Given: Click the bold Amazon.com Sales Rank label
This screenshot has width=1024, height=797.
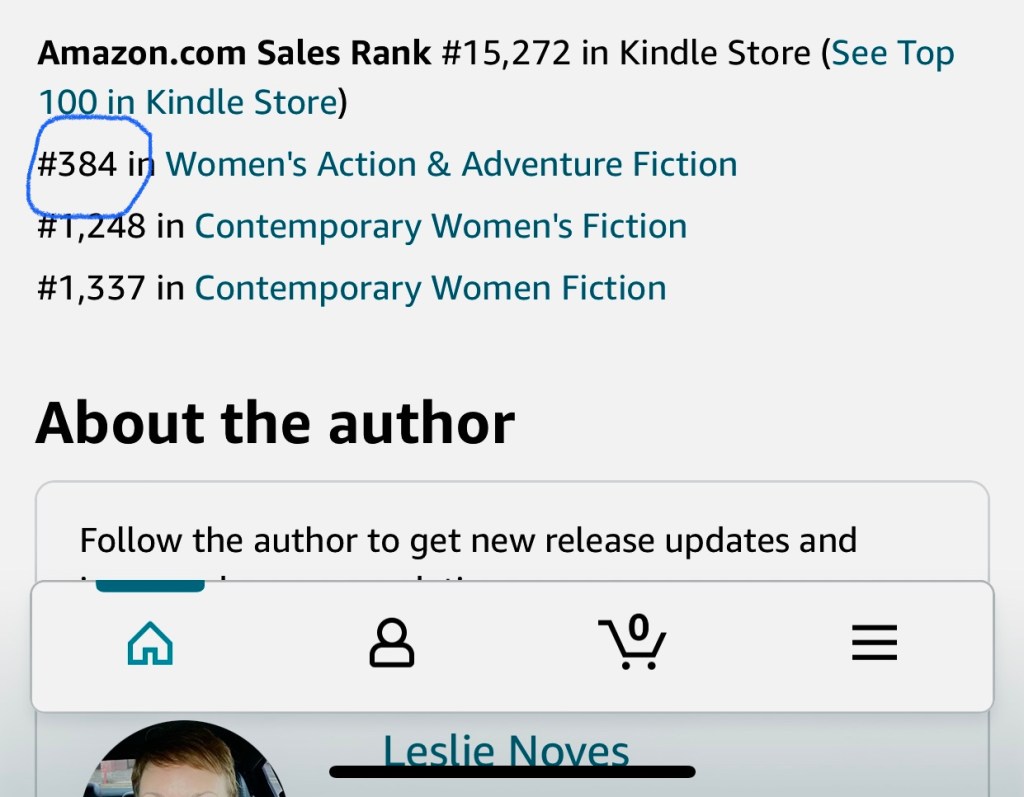Looking at the screenshot, I should click(x=235, y=52).
